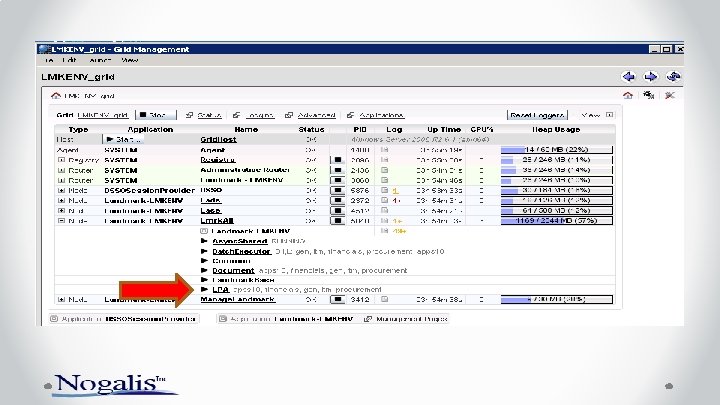Click the Up Time column header
720x405 pixels.
[x=444, y=129]
